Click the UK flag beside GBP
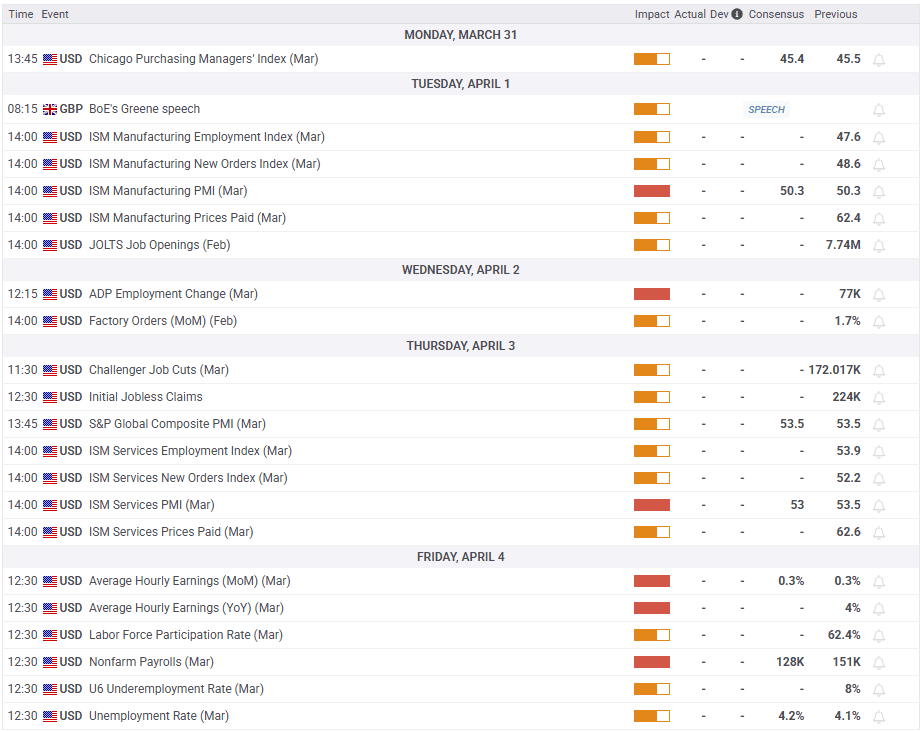 pyautogui.click(x=50, y=109)
